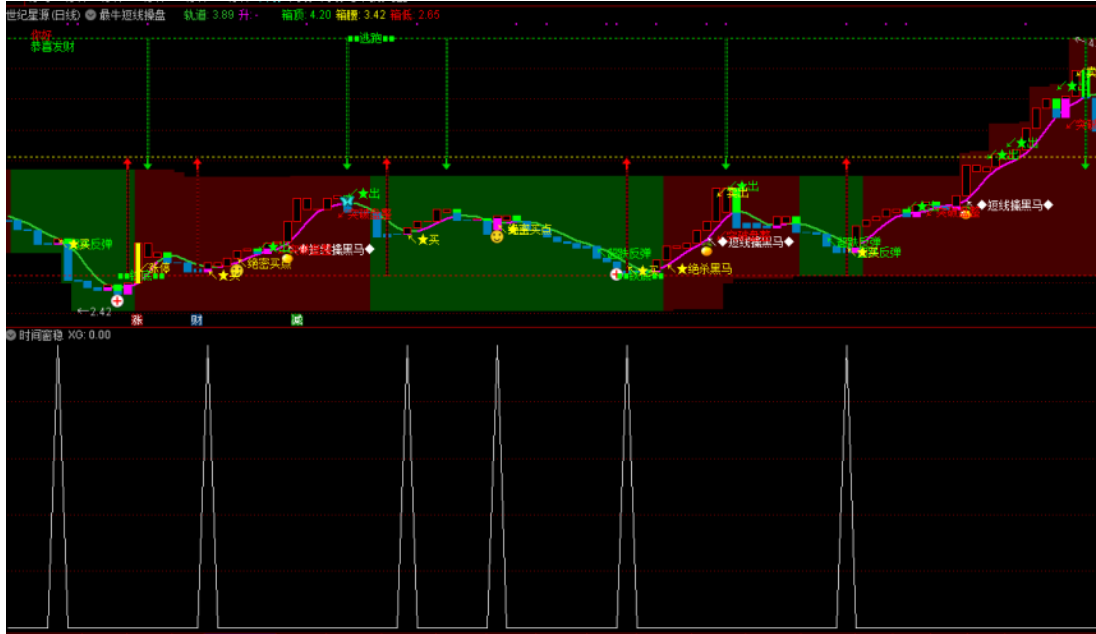Click the blue 财 event marker
Image resolution: width=1096 pixels, height=634 pixels.
[197, 320]
